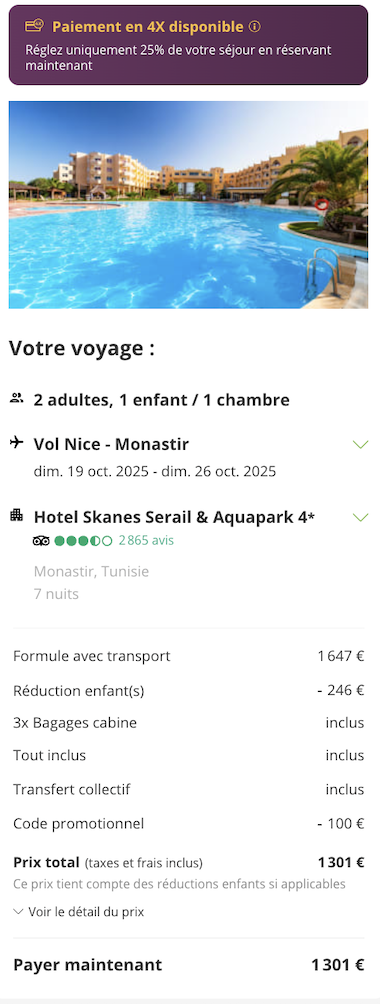
Task: Click the airplane icon next to Vol Nice
Action: pyautogui.click(x=17, y=442)
